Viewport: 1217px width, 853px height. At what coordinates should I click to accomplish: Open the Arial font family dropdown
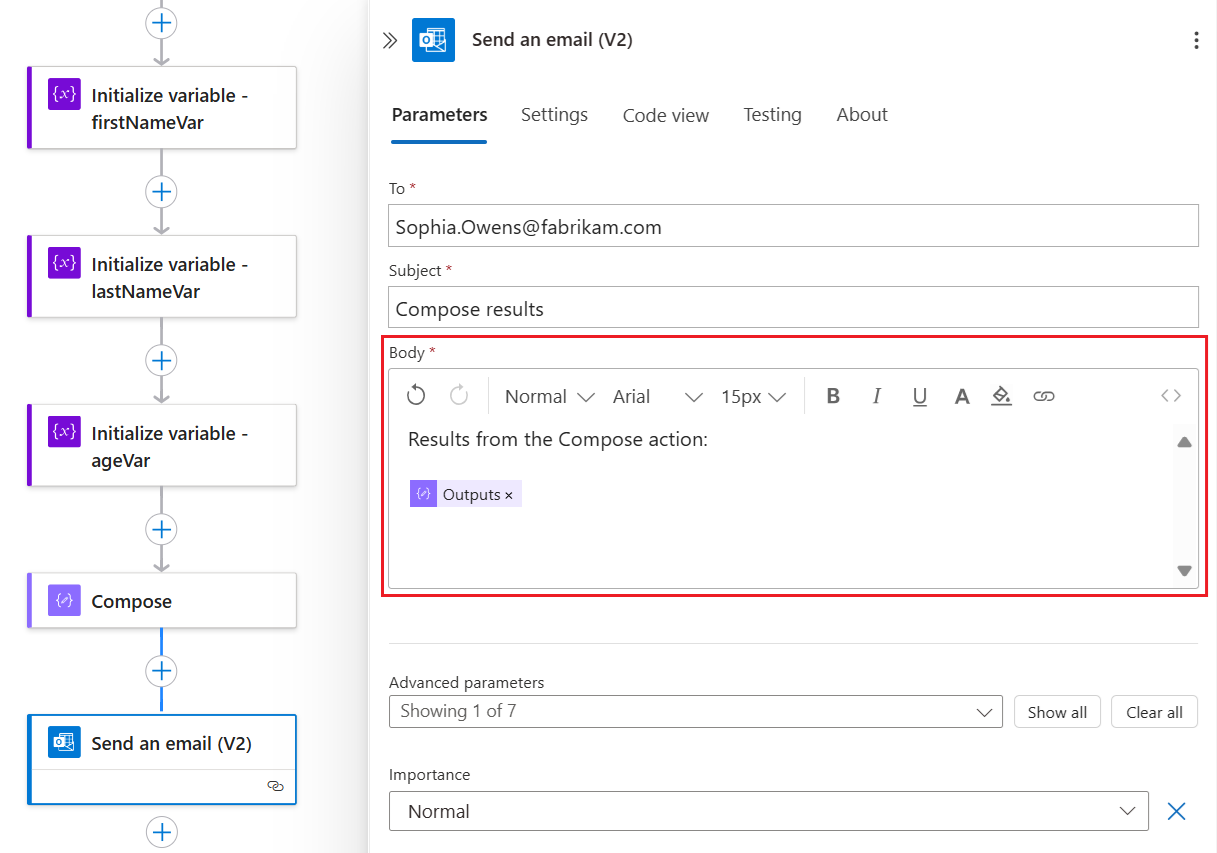(x=657, y=396)
